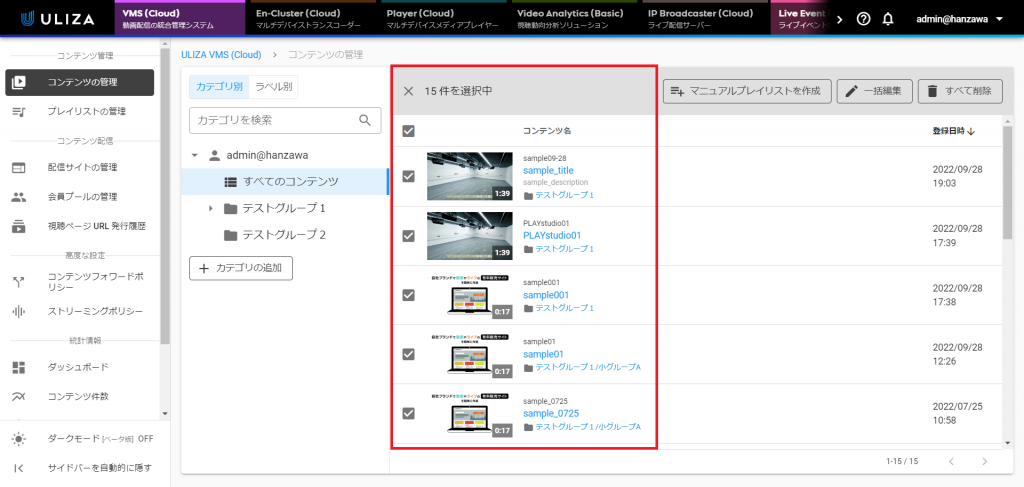
Task: Uncheck the sample001 row checkbox
Action: tap(408, 295)
